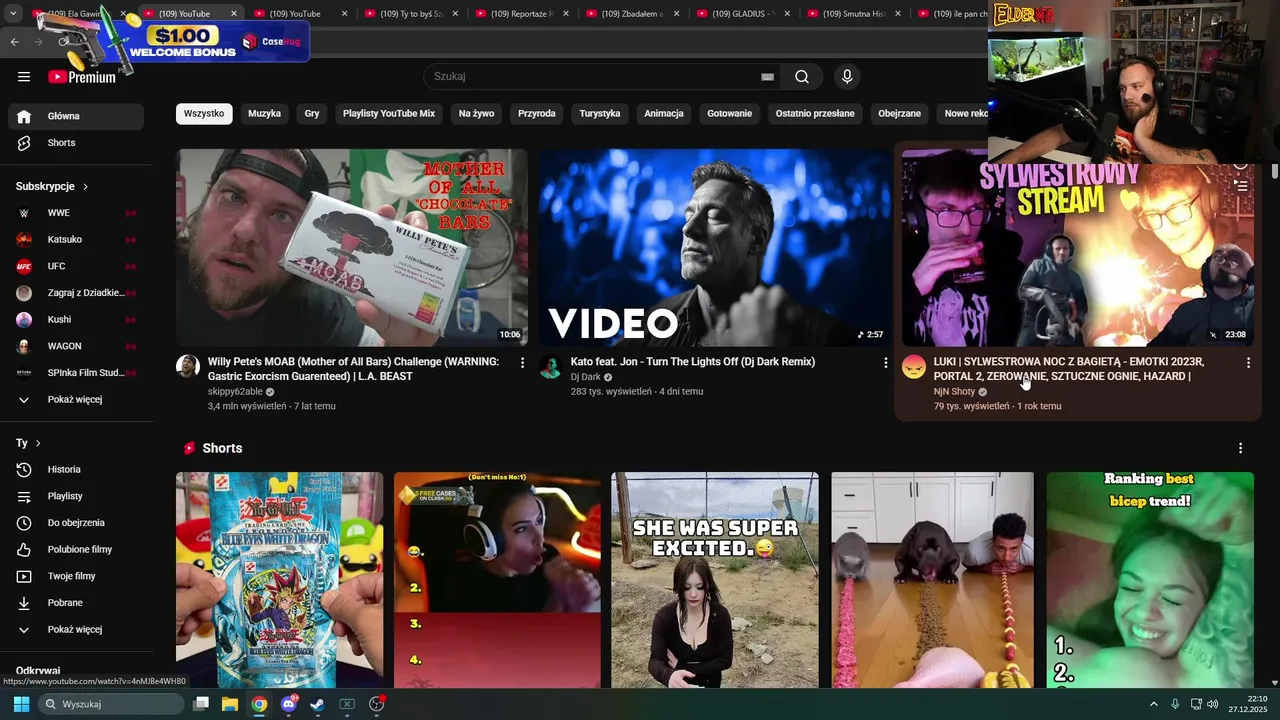Open the Chrome tab search dropdown

(13, 14)
